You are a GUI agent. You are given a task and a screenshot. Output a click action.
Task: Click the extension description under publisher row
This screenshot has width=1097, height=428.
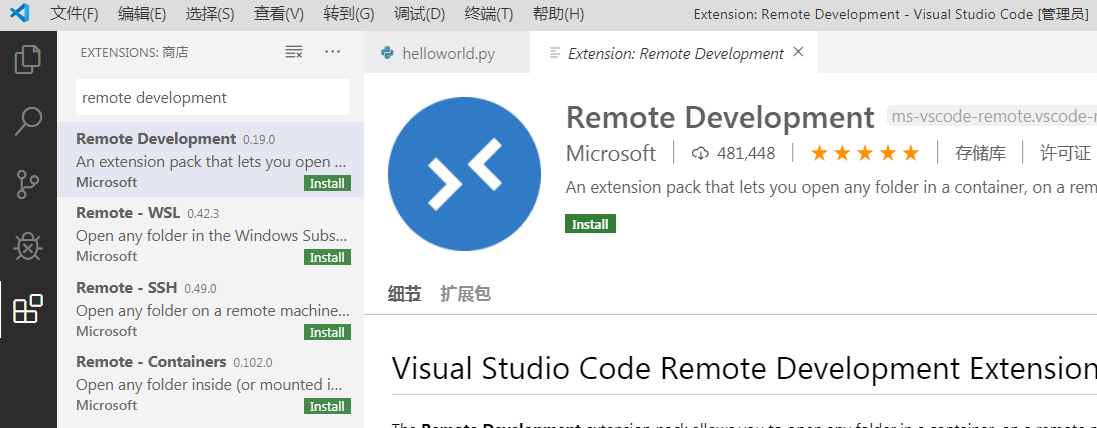pyautogui.click(x=831, y=187)
